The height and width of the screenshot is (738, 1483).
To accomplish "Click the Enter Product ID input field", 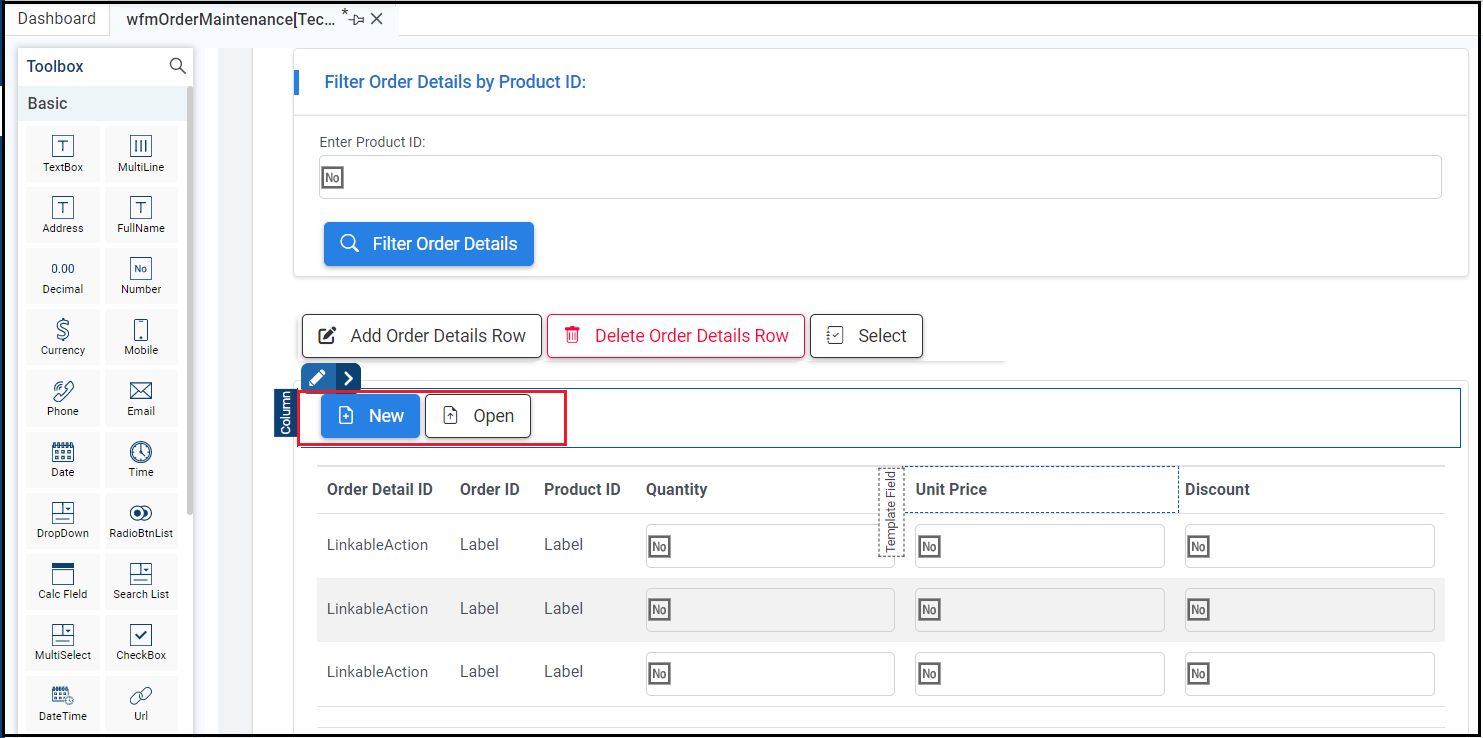I will pyautogui.click(x=880, y=177).
